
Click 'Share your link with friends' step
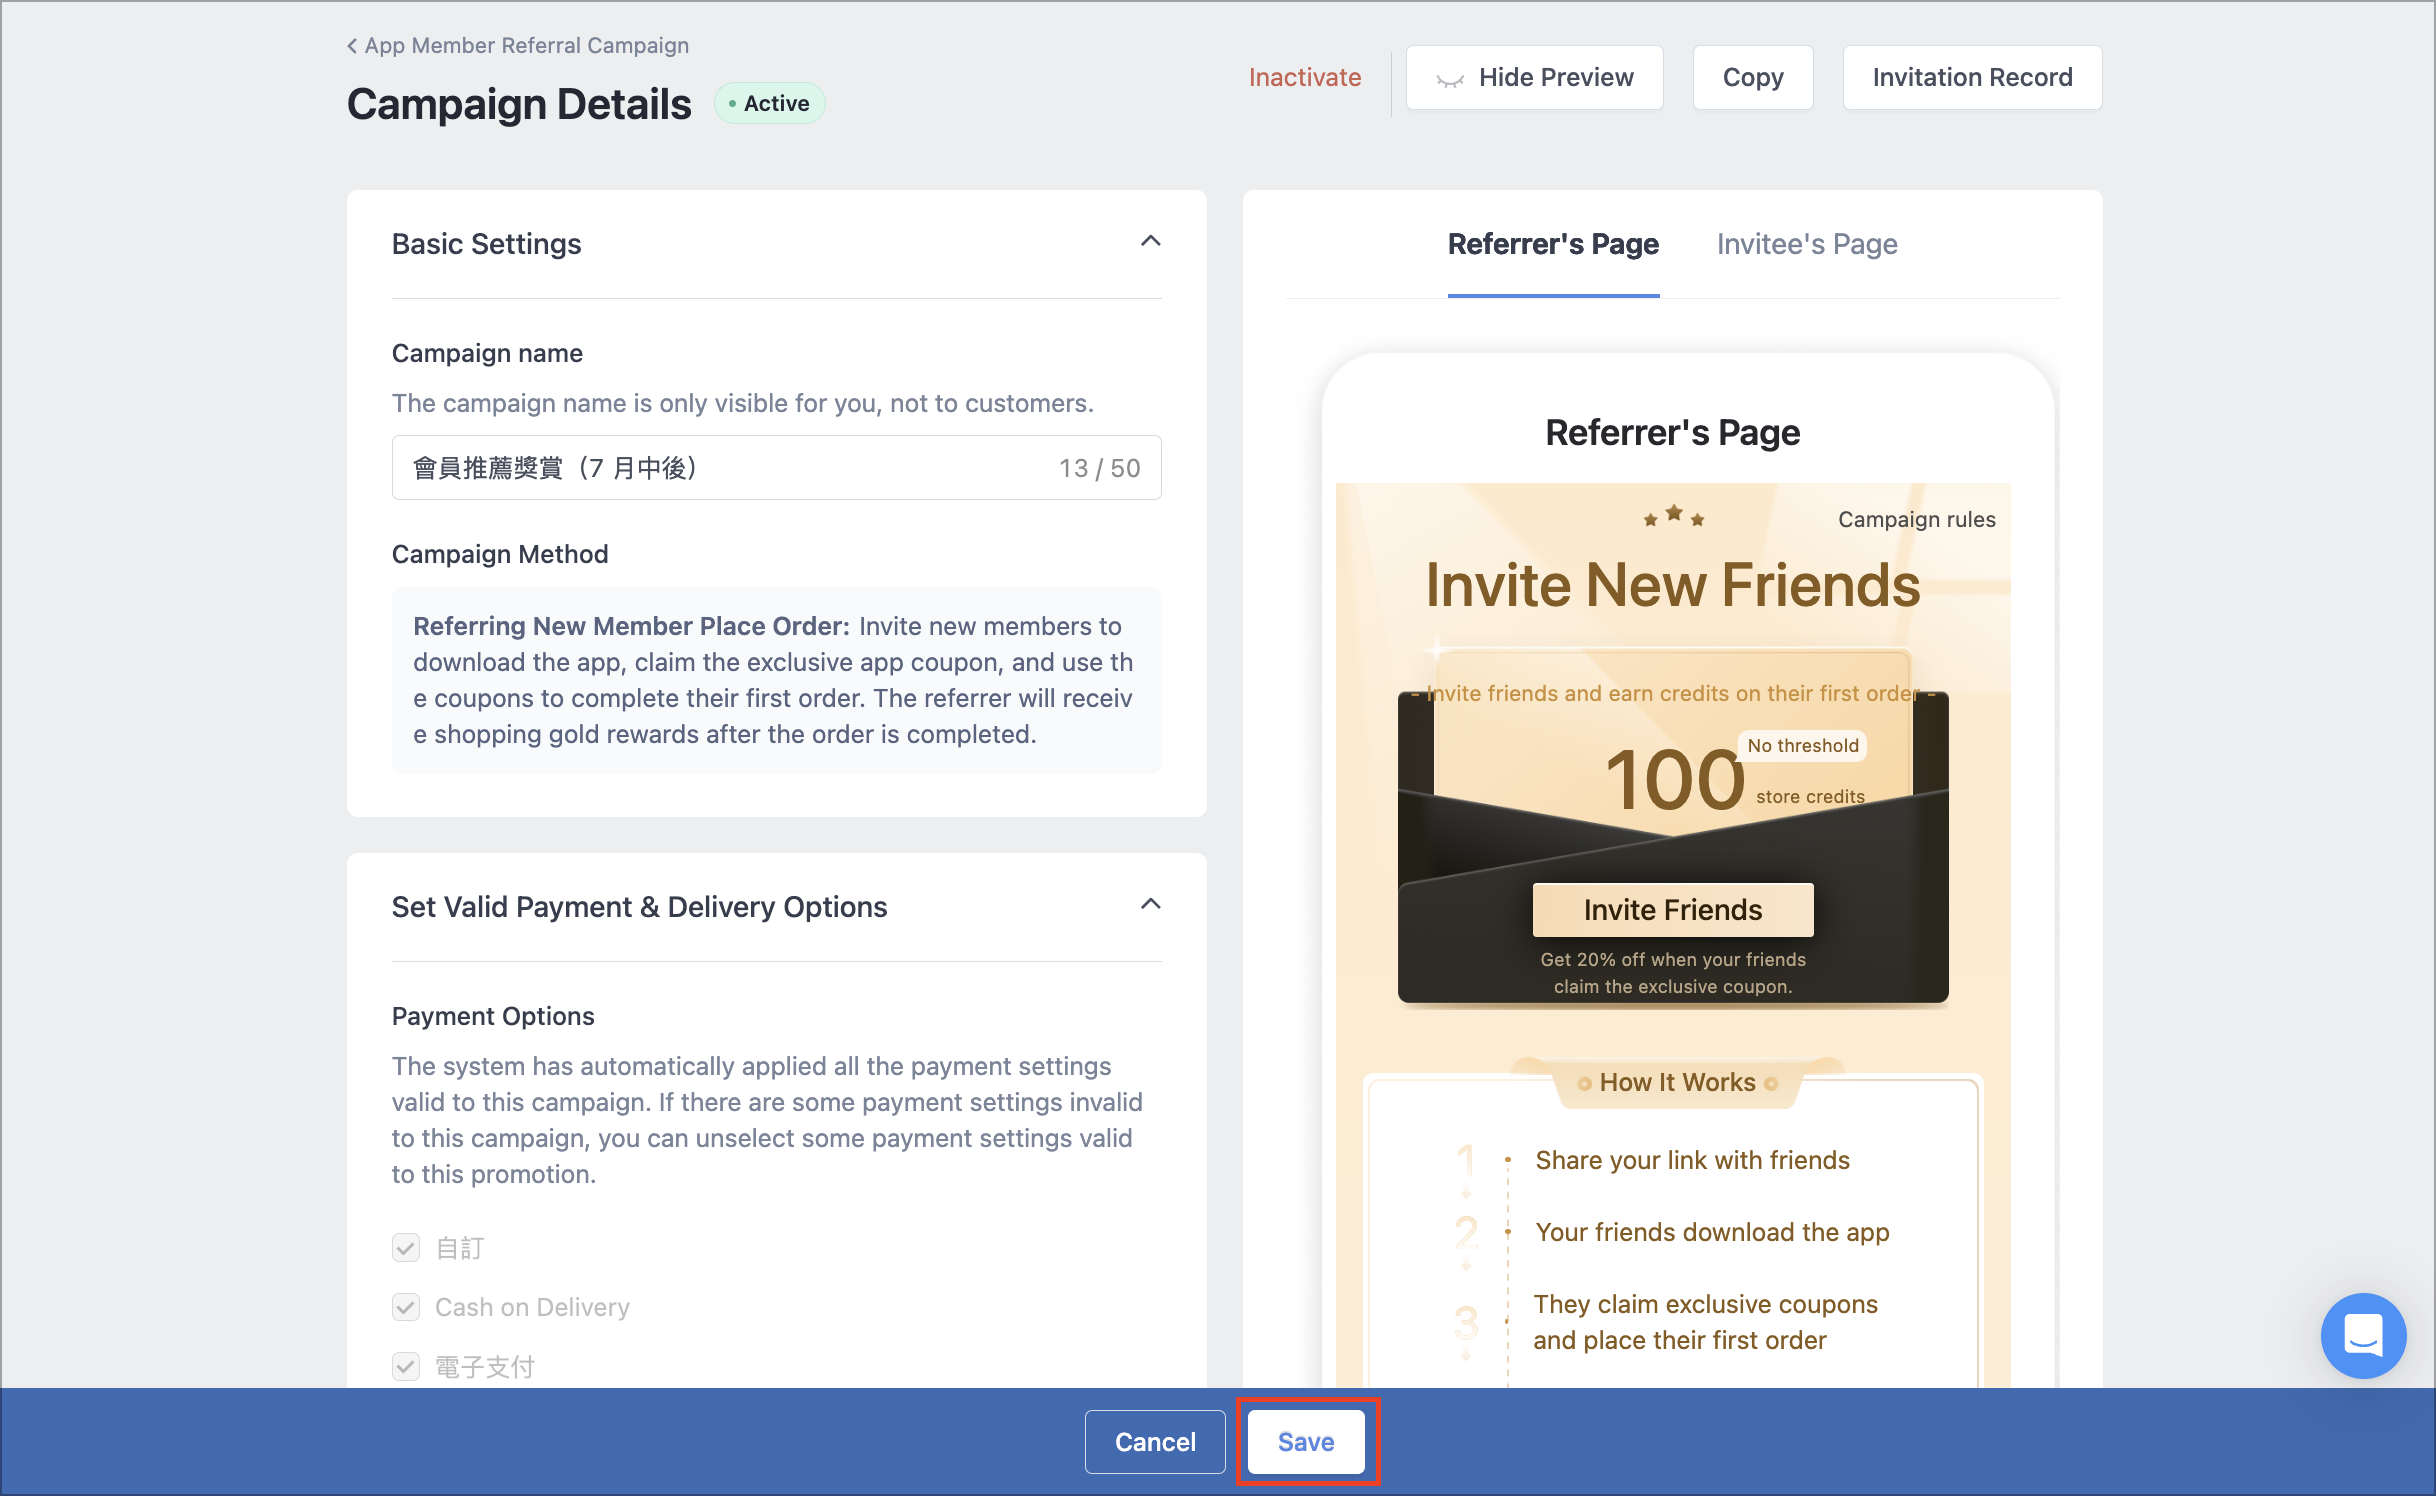tap(1692, 1160)
